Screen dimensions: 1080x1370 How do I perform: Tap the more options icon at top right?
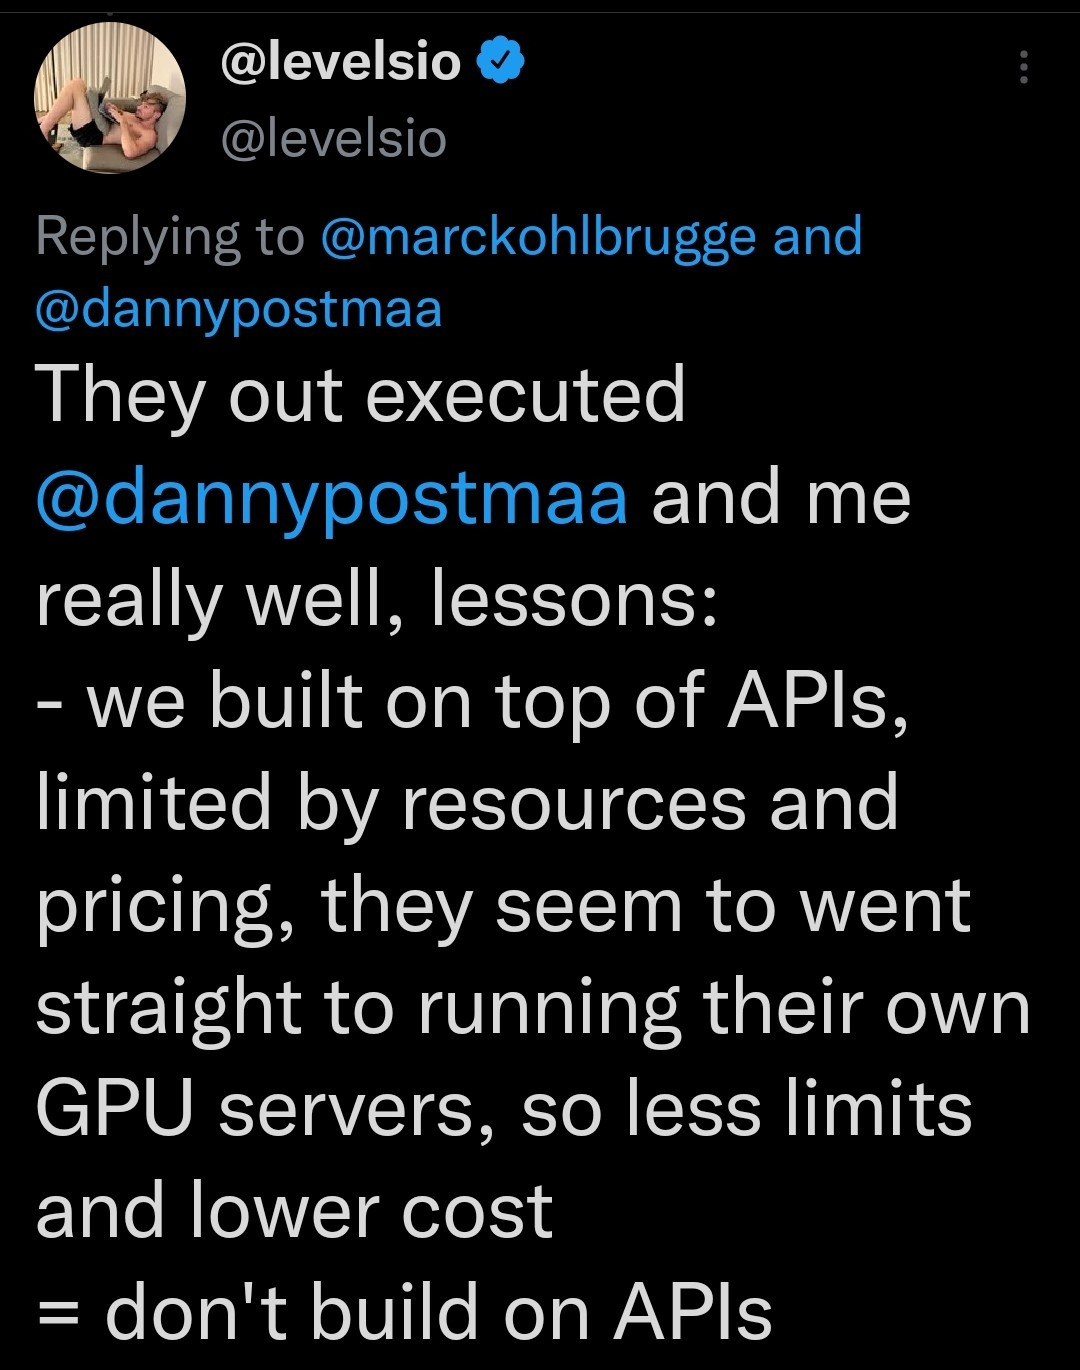click(1026, 66)
